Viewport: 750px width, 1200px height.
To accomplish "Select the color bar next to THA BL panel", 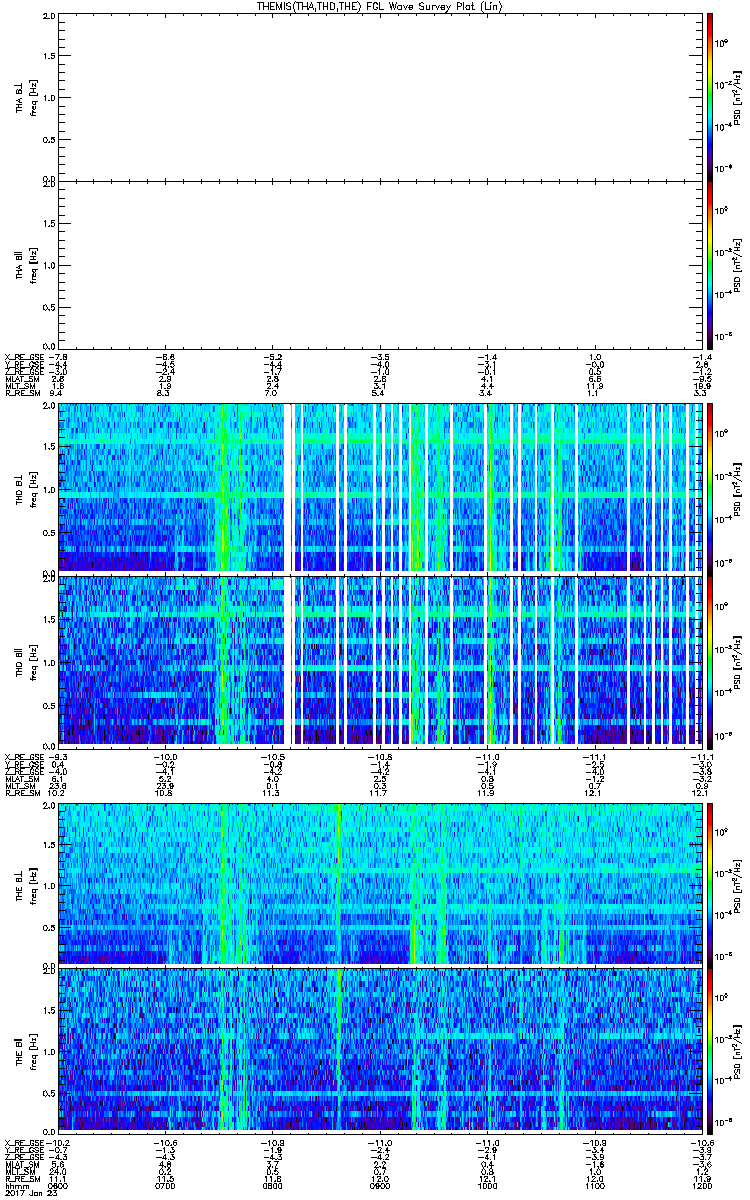I will coord(710,96).
